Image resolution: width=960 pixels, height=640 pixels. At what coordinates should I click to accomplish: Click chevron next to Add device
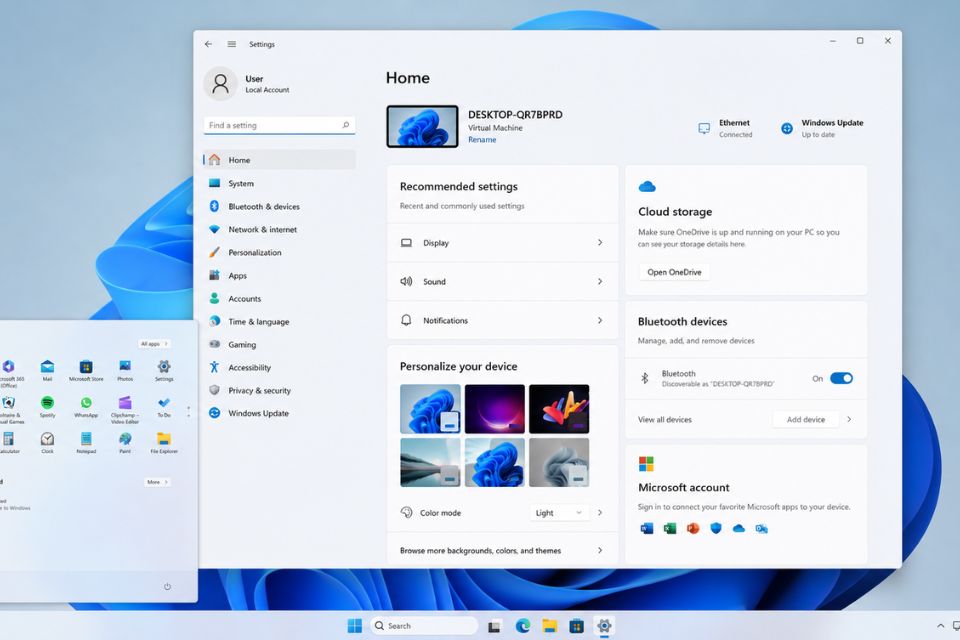(849, 420)
